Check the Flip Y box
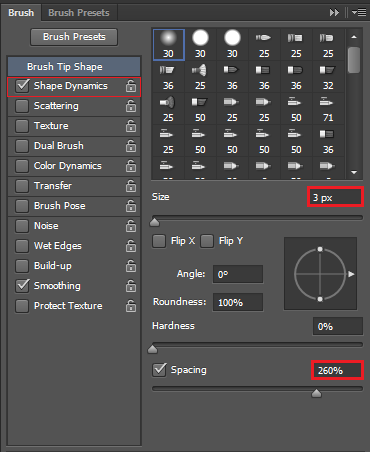This screenshot has width=370, height=452. (207, 241)
